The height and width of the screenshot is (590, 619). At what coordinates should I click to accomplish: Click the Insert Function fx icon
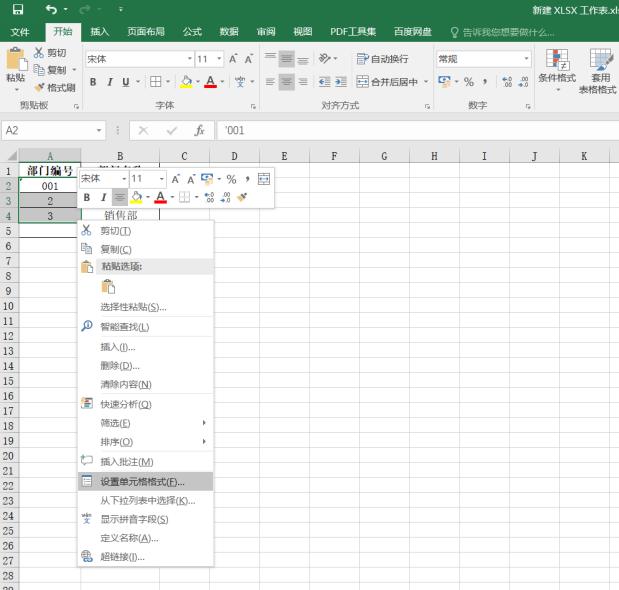(x=199, y=131)
